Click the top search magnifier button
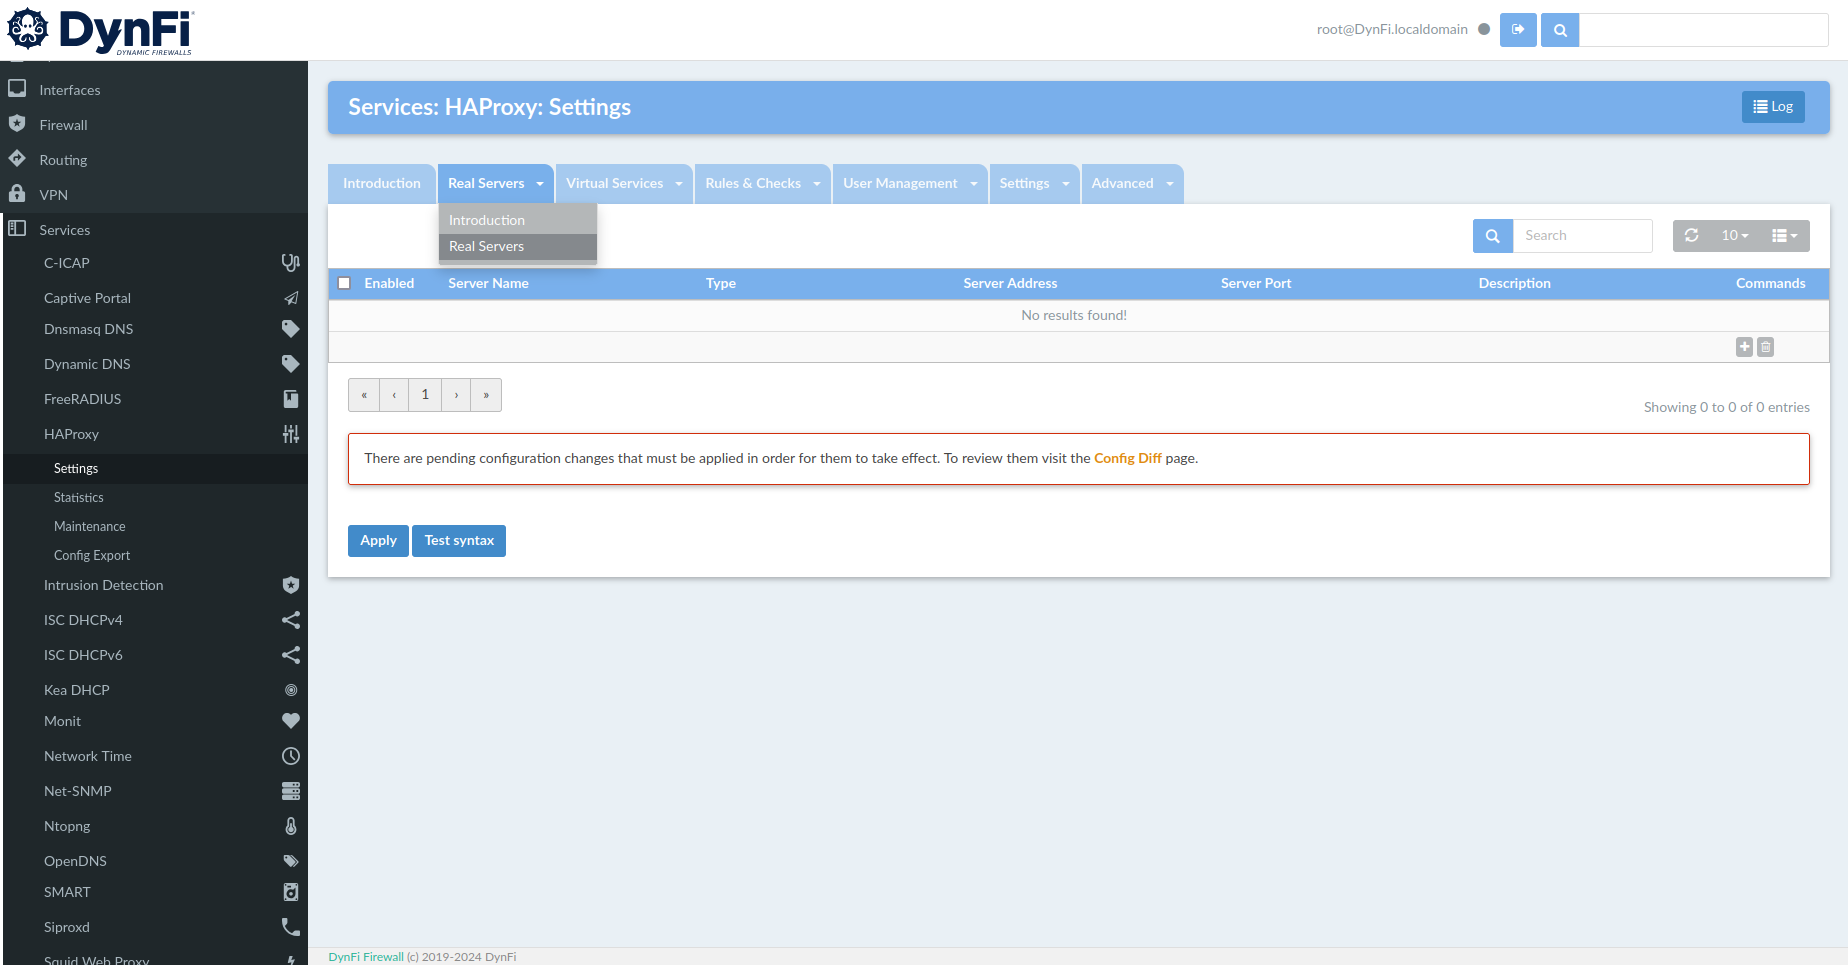Screen dimensions: 1848x965 pyautogui.click(x=1560, y=30)
